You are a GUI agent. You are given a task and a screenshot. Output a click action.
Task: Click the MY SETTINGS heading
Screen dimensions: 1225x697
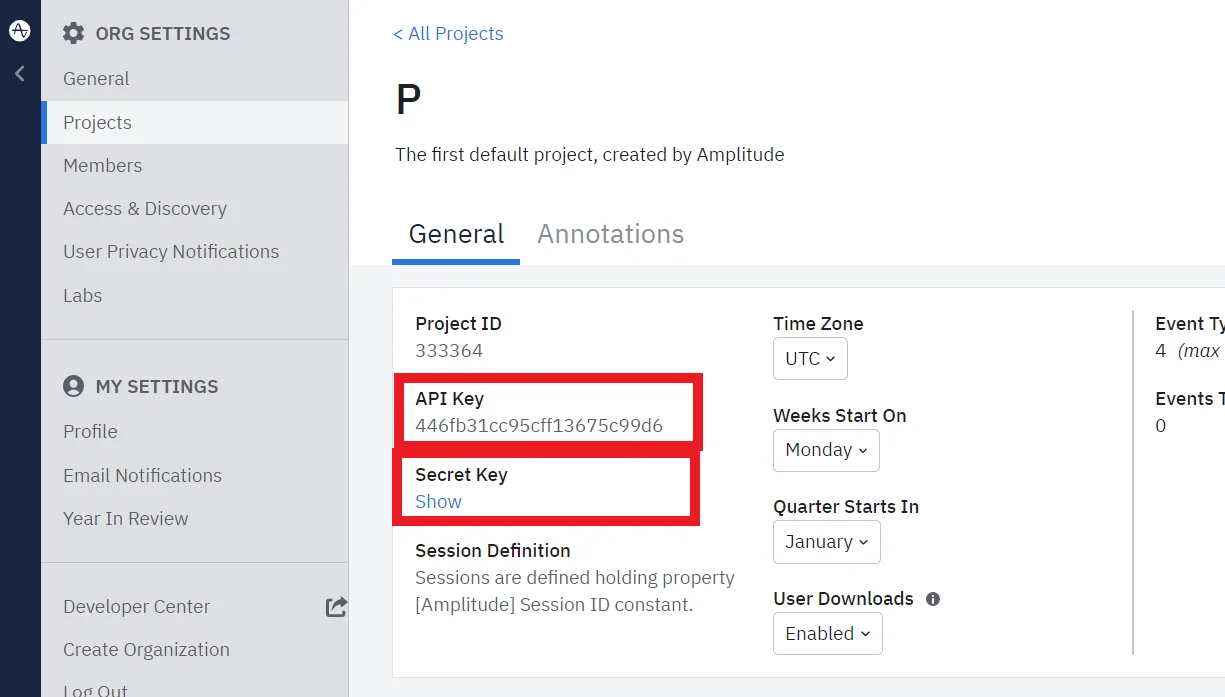pyautogui.click(x=156, y=386)
